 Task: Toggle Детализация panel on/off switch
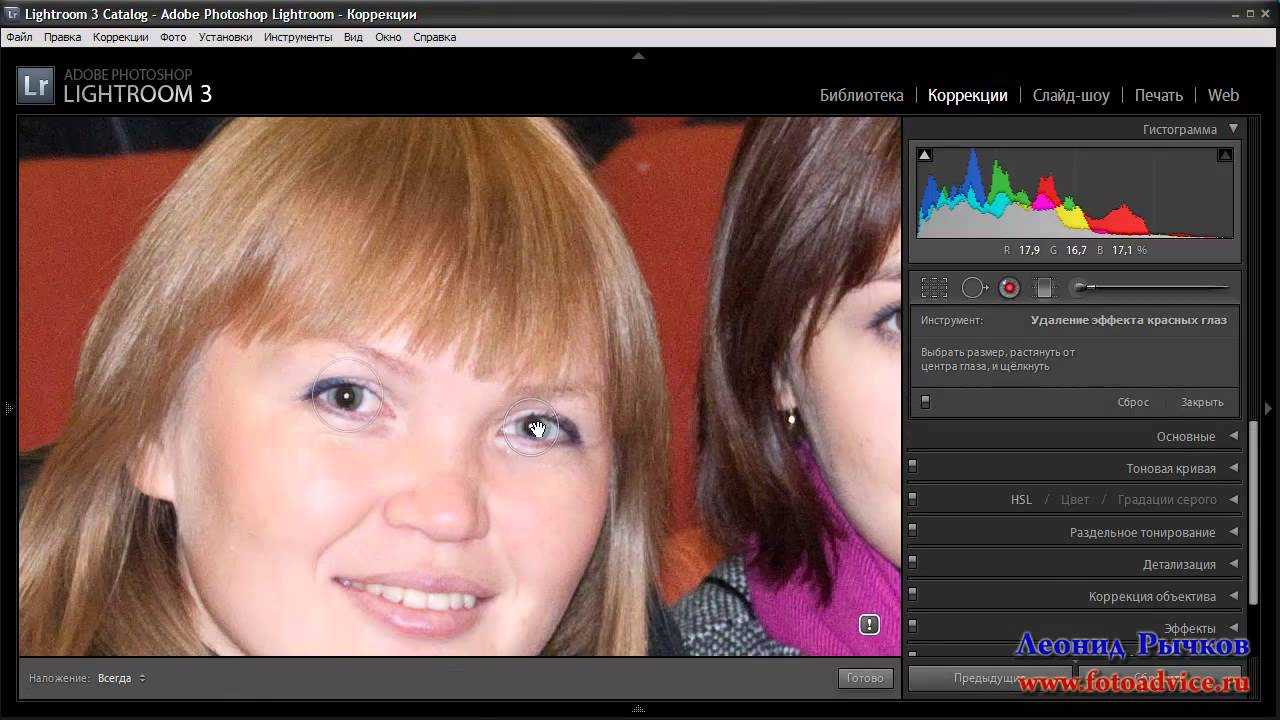click(x=912, y=563)
